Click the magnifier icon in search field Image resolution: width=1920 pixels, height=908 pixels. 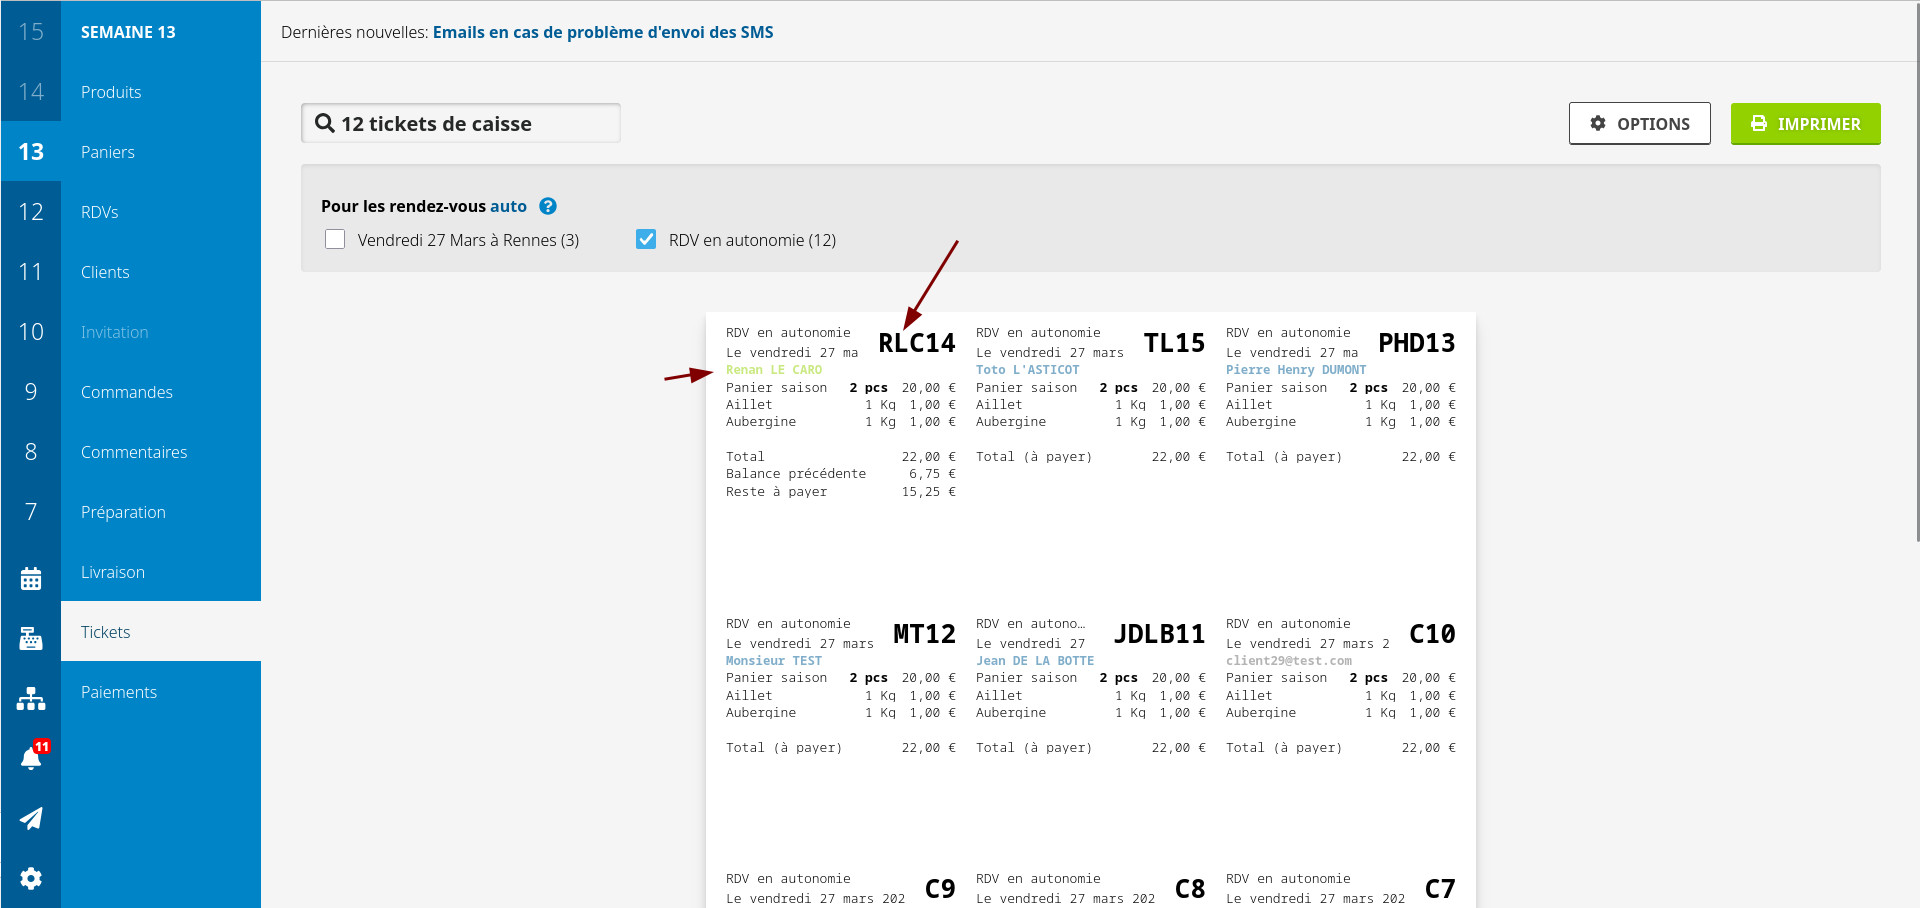click(x=325, y=123)
